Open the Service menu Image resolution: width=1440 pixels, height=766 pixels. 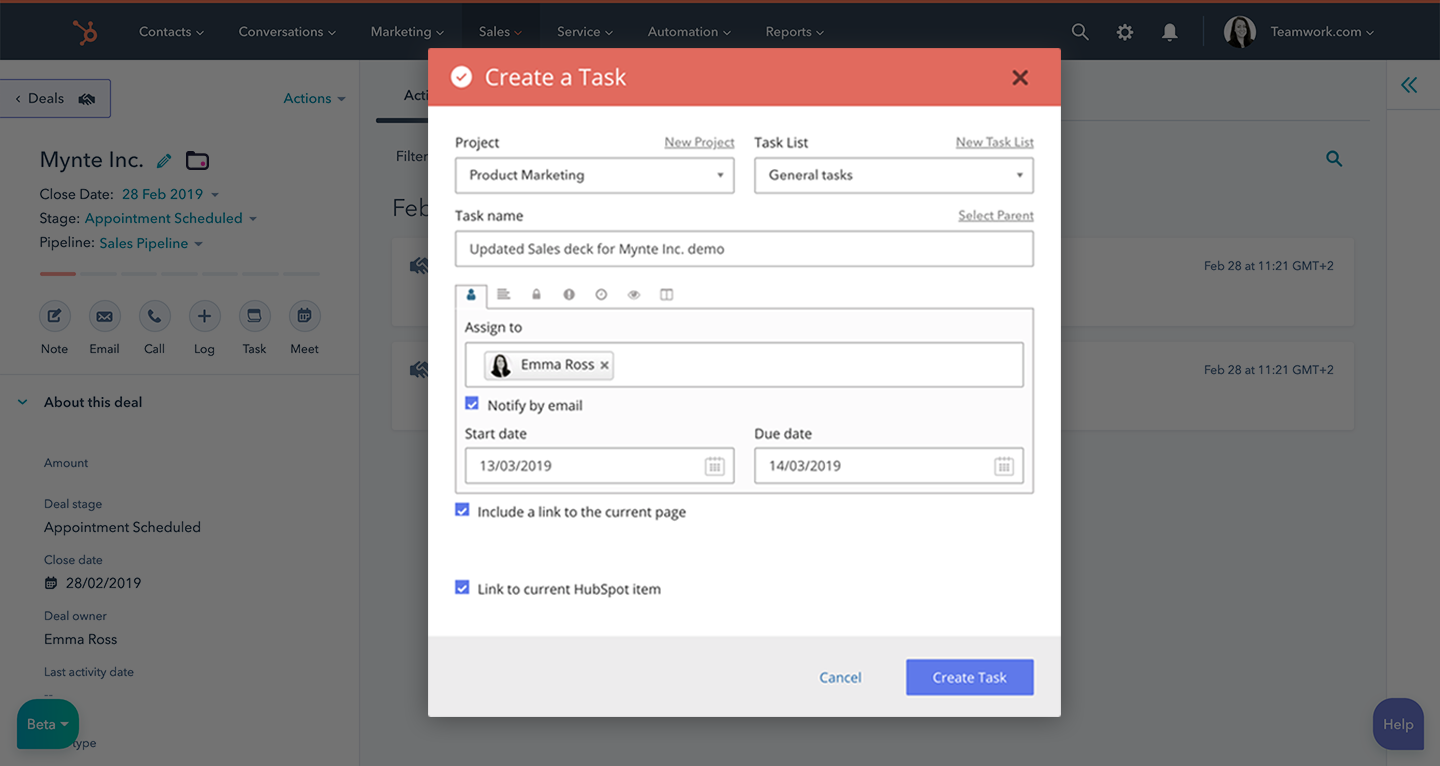(585, 32)
